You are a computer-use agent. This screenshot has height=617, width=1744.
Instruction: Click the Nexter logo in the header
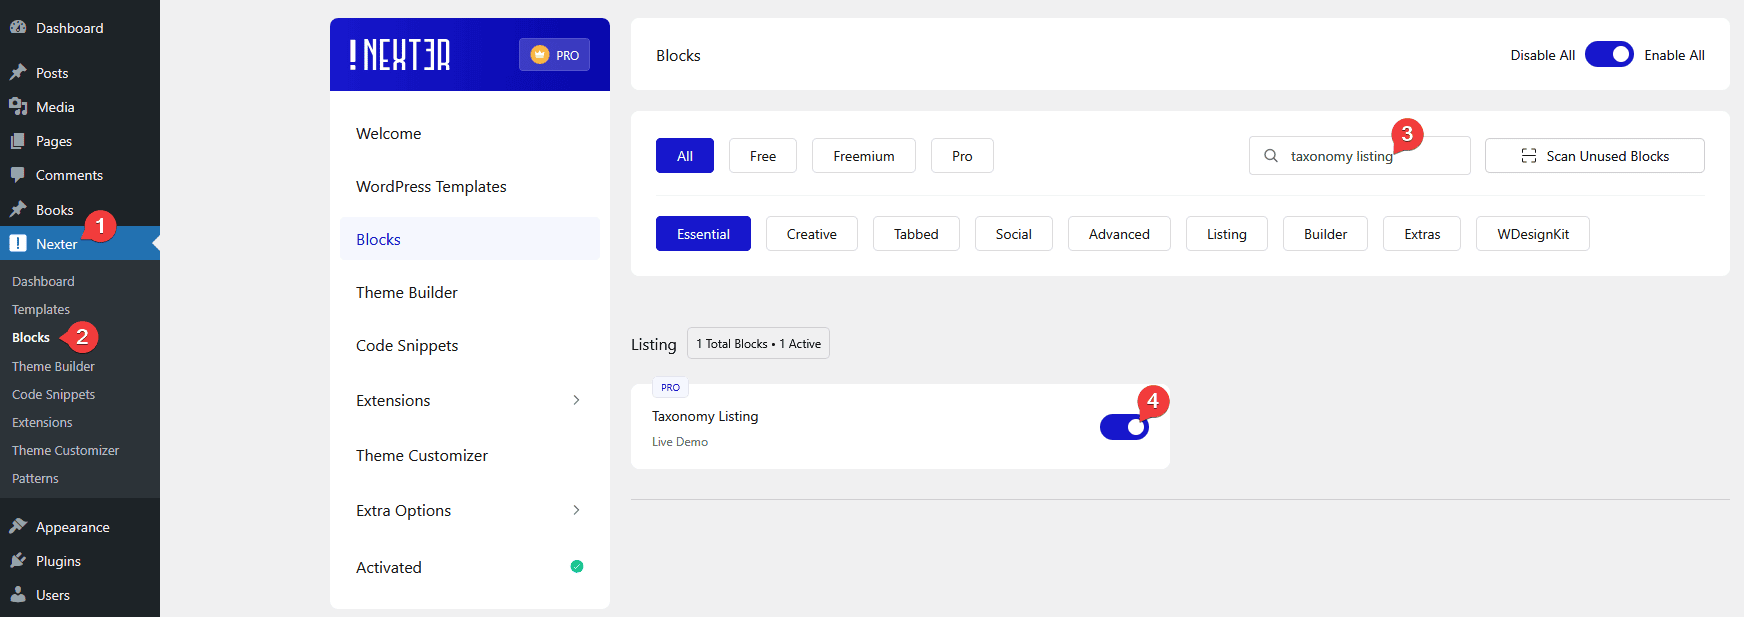[x=400, y=55]
